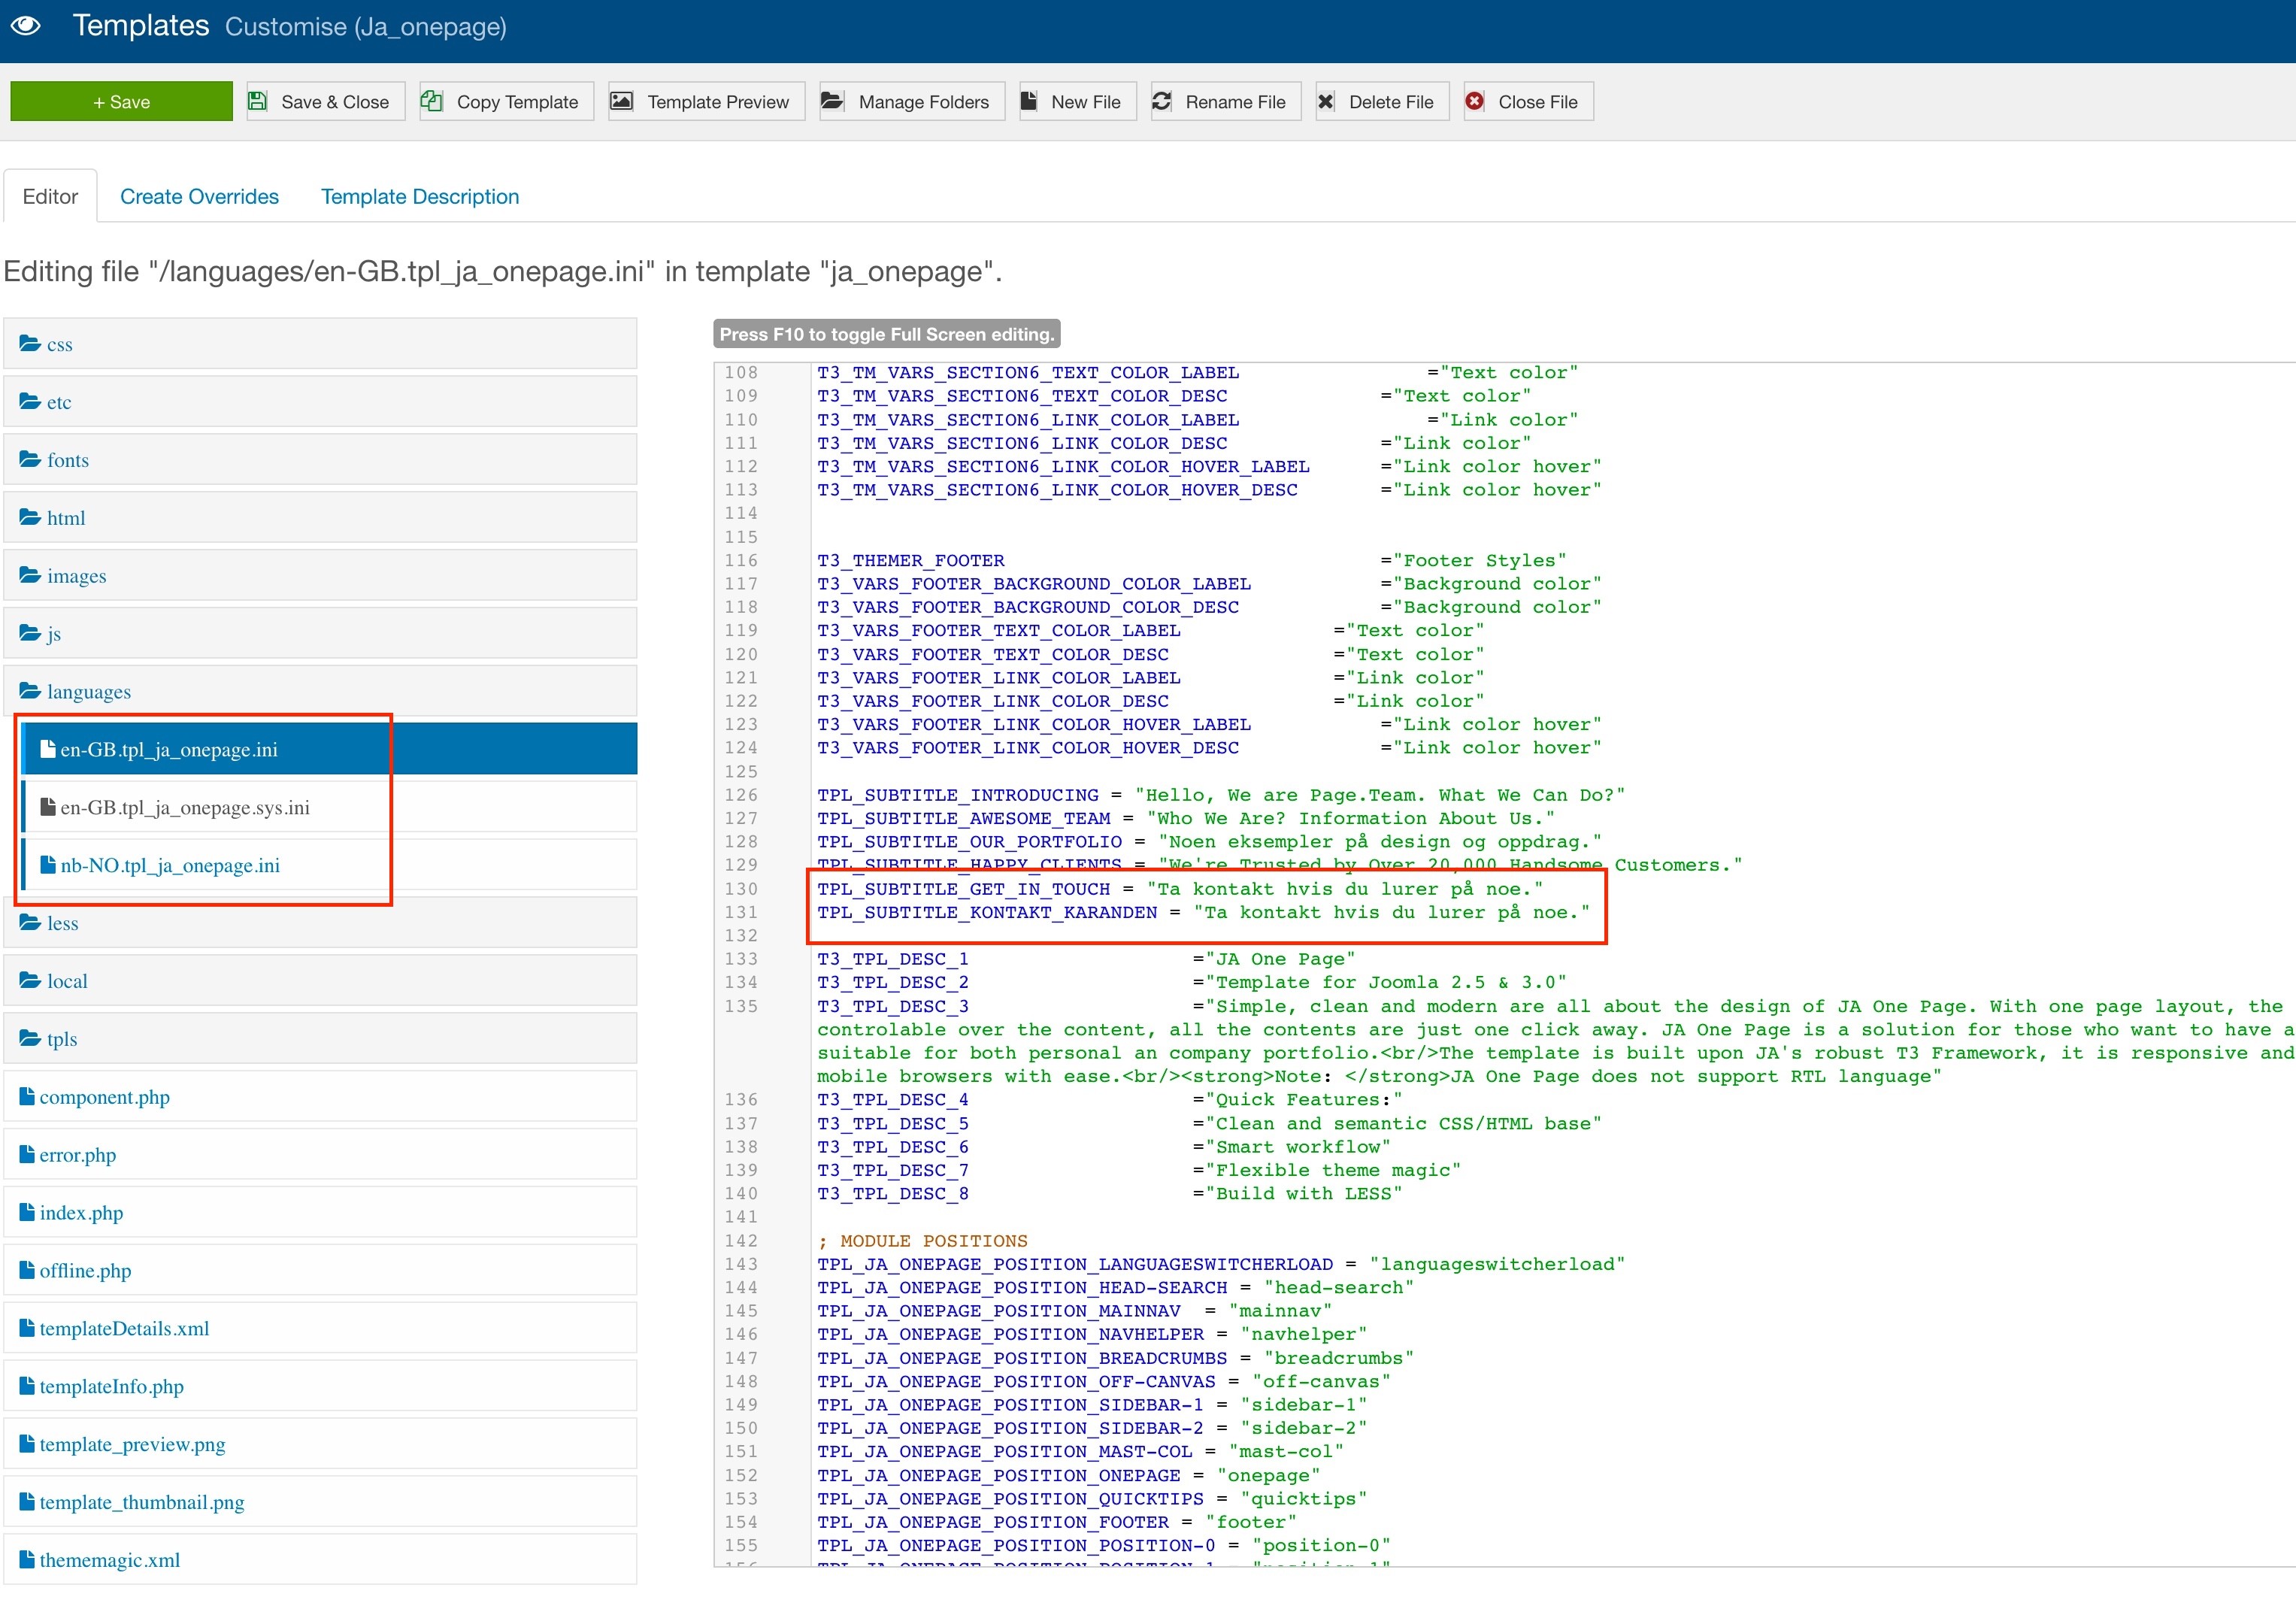Click the red Close File icon
The width and height of the screenshot is (2296, 1615).
pos(1475,101)
